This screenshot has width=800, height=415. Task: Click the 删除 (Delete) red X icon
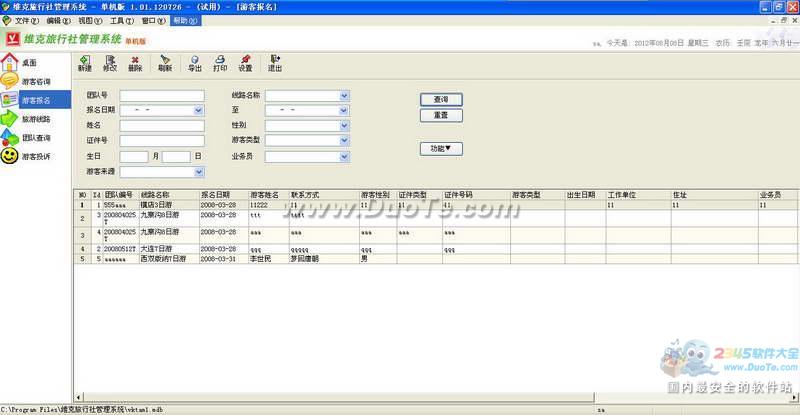pyautogui.click(x=135, y=63)
